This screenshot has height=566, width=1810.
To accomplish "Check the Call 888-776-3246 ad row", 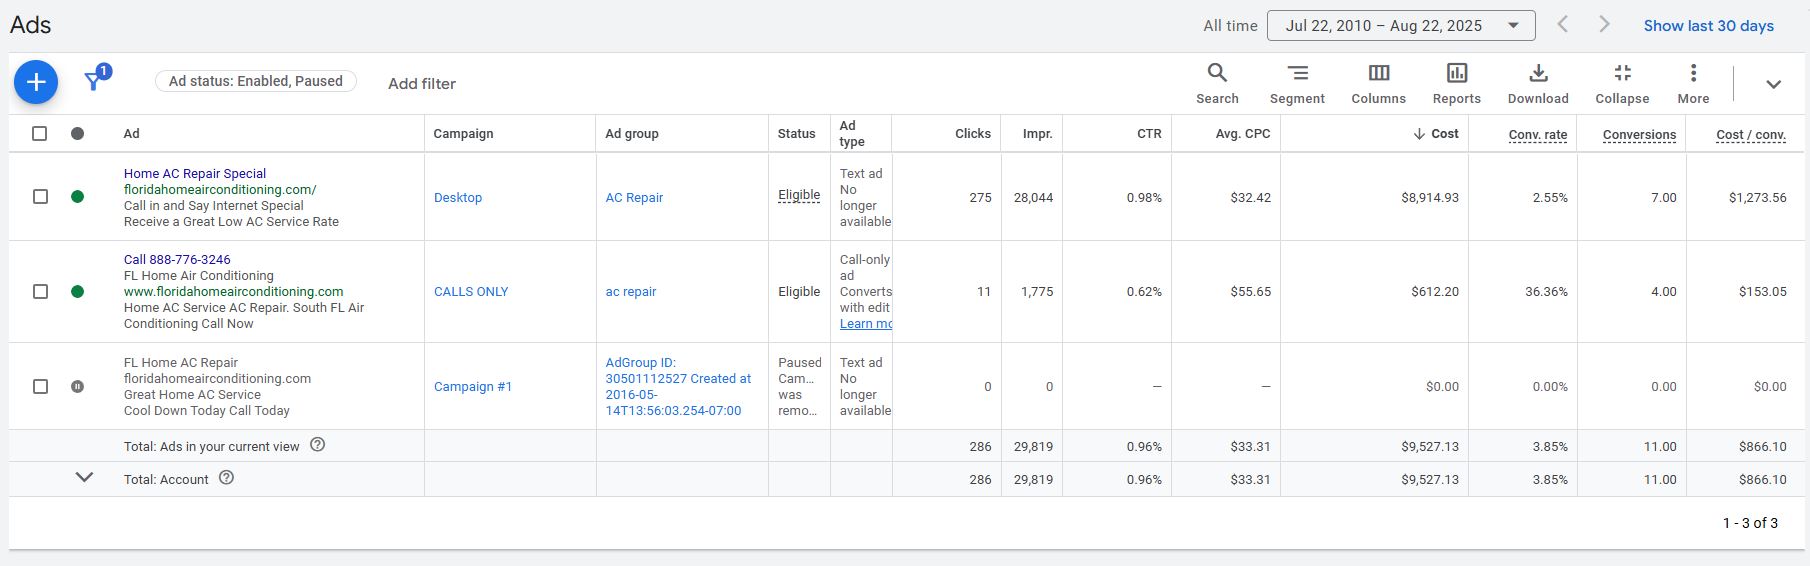I will coord(40,292).
